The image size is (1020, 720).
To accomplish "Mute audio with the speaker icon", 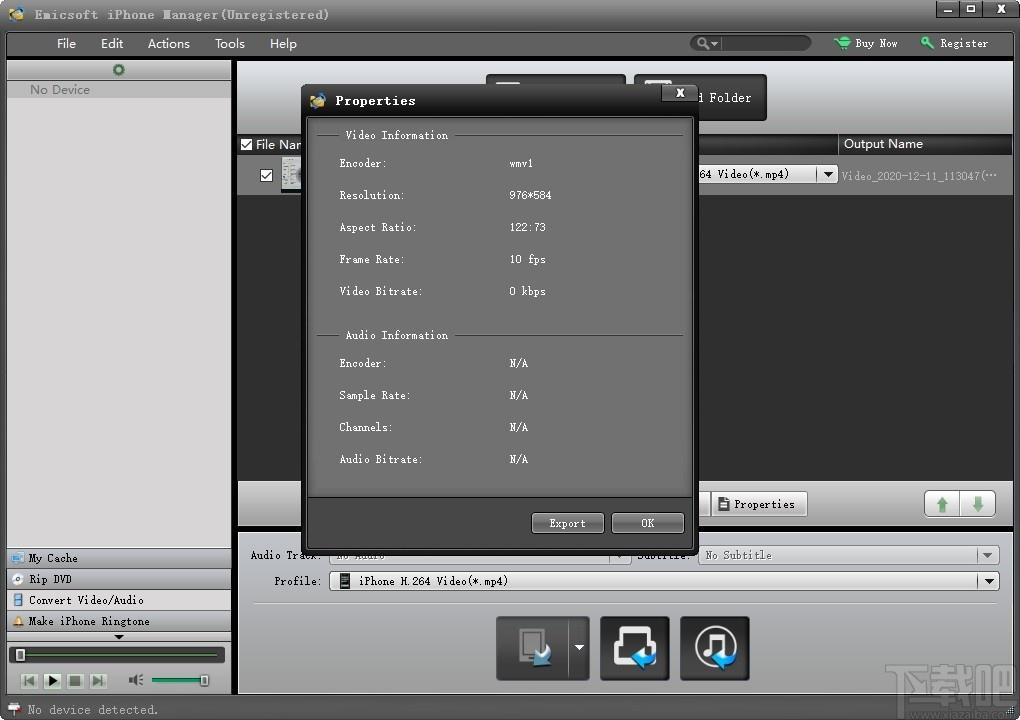I will pyautogui.click(x=135, y=680).
